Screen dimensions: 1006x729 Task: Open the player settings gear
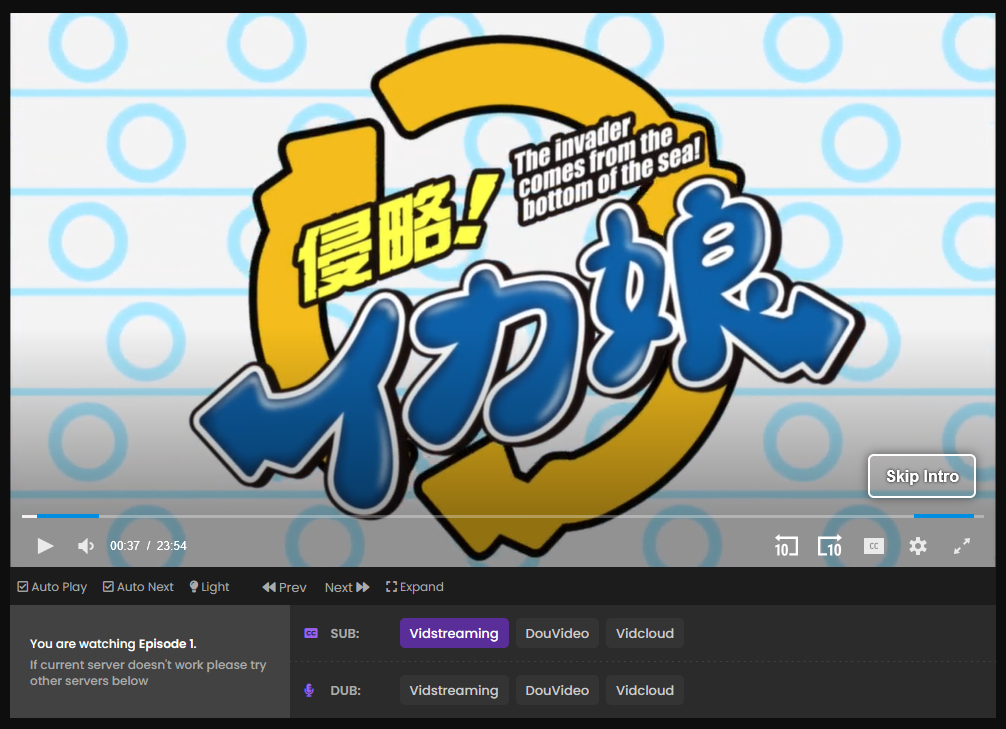click(x=918, y=546)
